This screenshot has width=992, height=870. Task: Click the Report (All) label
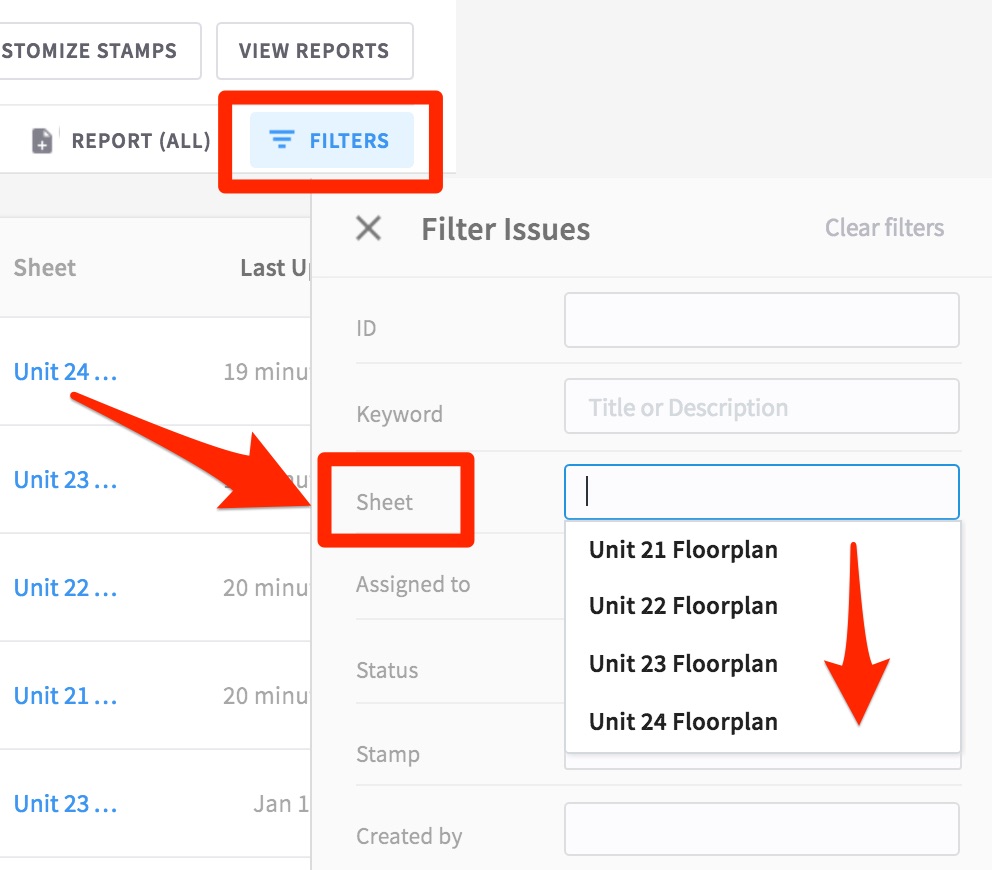[x=140, y=140]
